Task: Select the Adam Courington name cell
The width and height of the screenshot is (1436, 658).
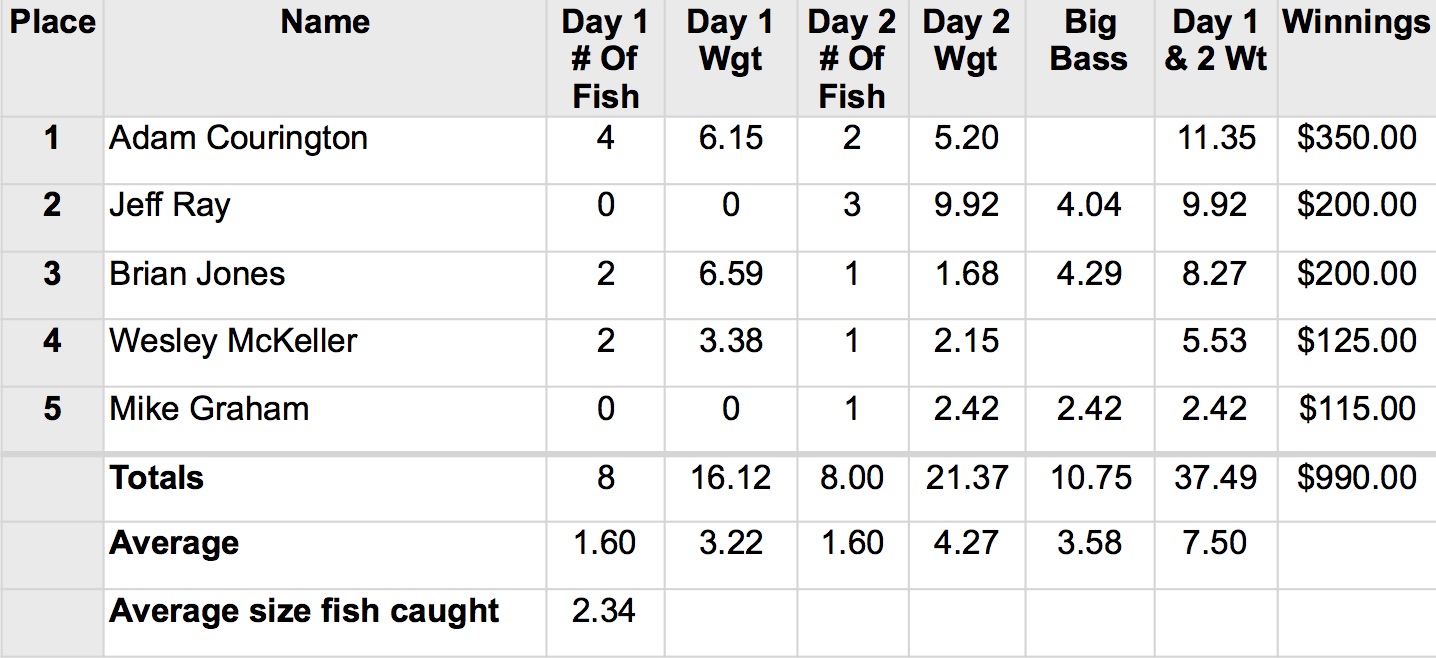Action: pos(238,138)
